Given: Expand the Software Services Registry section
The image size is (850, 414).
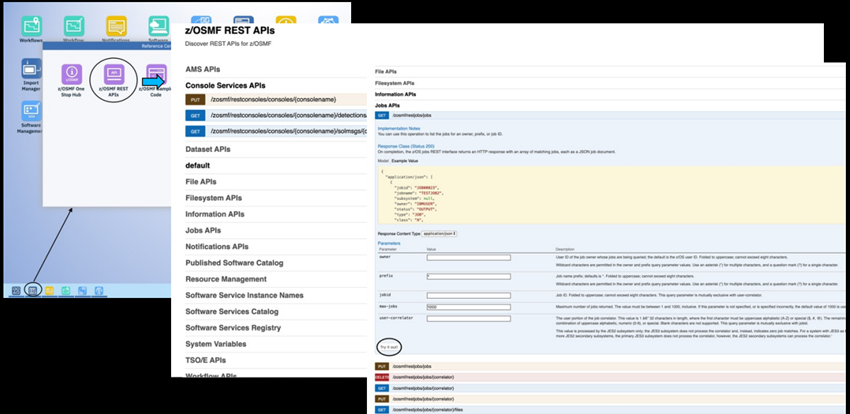Looking at the screenshot, I should tap(233, 328).
